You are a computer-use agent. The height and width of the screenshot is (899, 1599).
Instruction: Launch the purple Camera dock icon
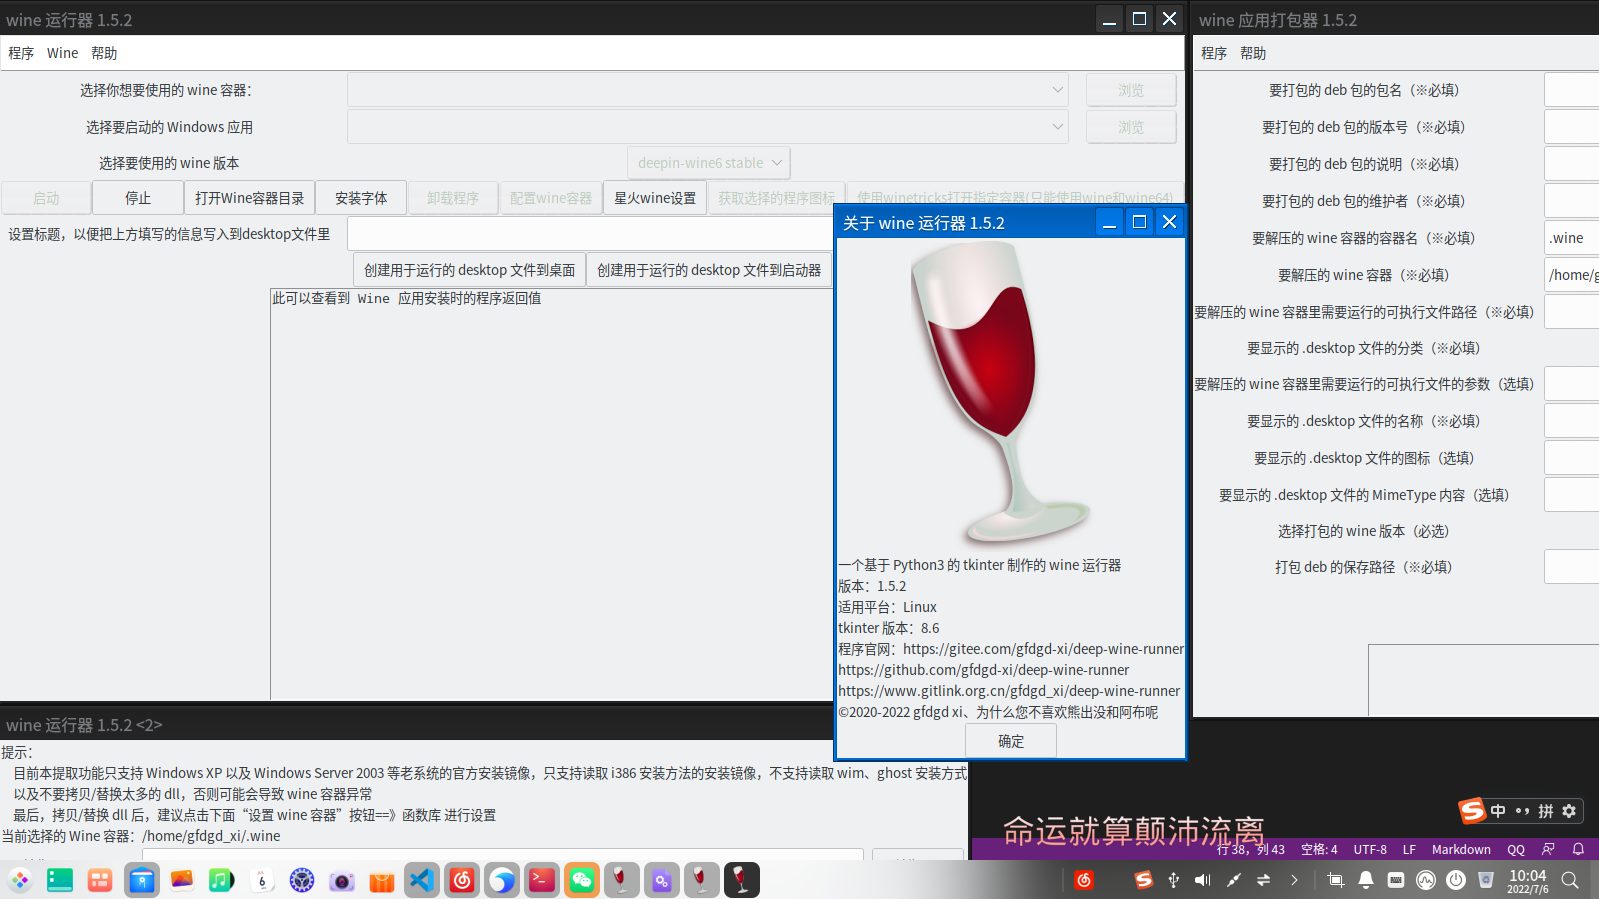coord(342,880)
